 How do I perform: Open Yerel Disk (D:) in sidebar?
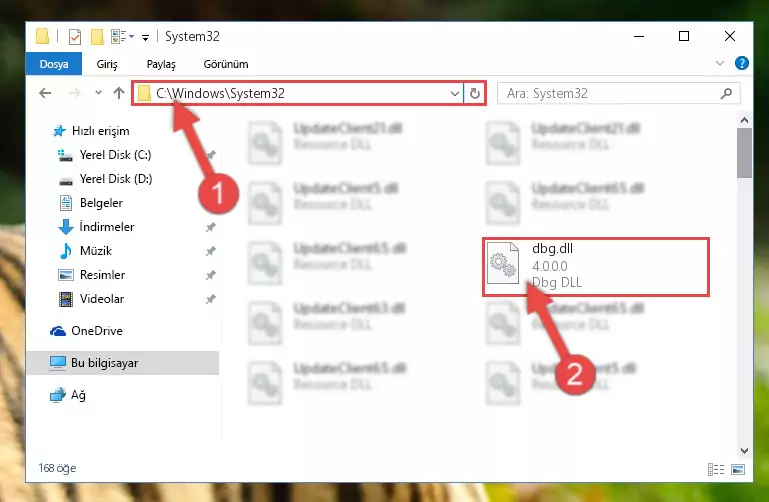tap(116, 179)
